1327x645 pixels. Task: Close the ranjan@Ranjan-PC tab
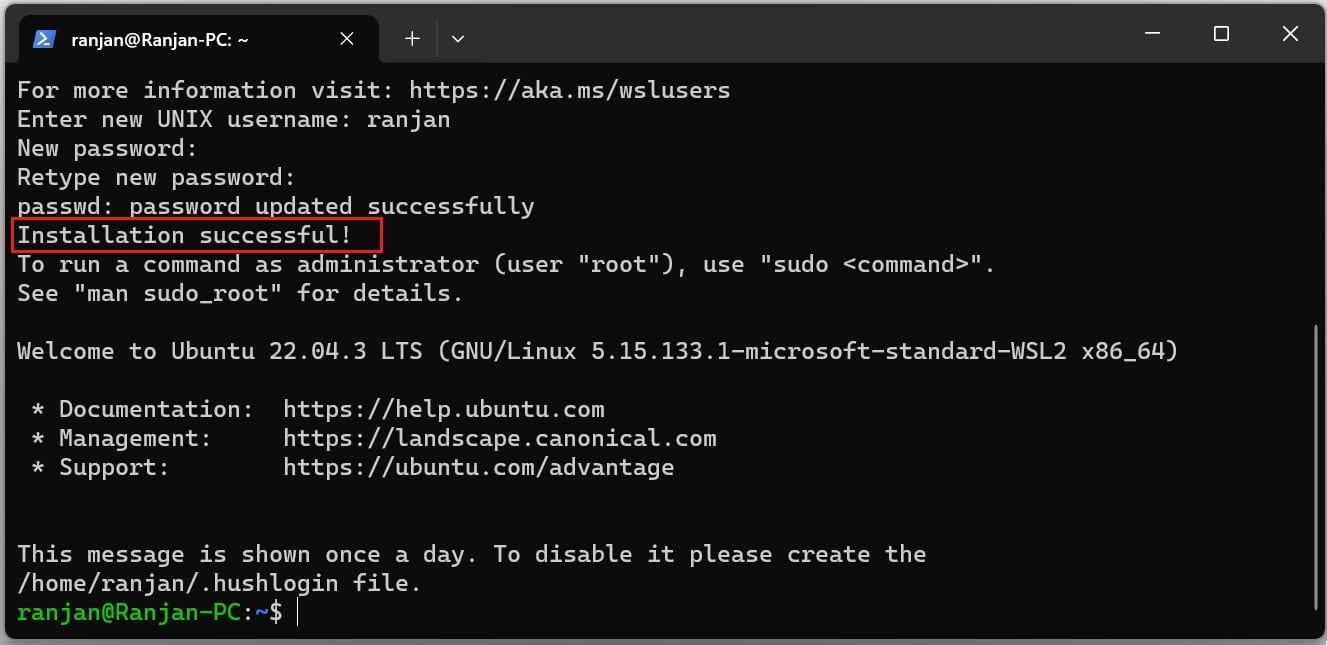(346, 38)
